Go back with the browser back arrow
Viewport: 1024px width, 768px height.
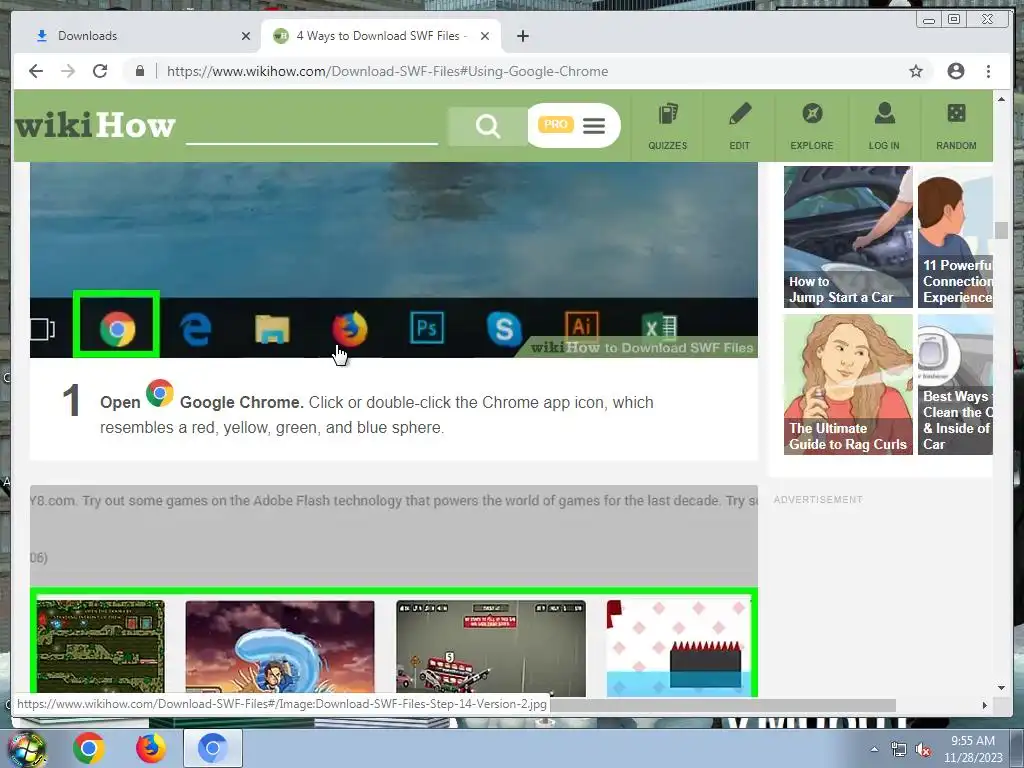pos(36,71)
